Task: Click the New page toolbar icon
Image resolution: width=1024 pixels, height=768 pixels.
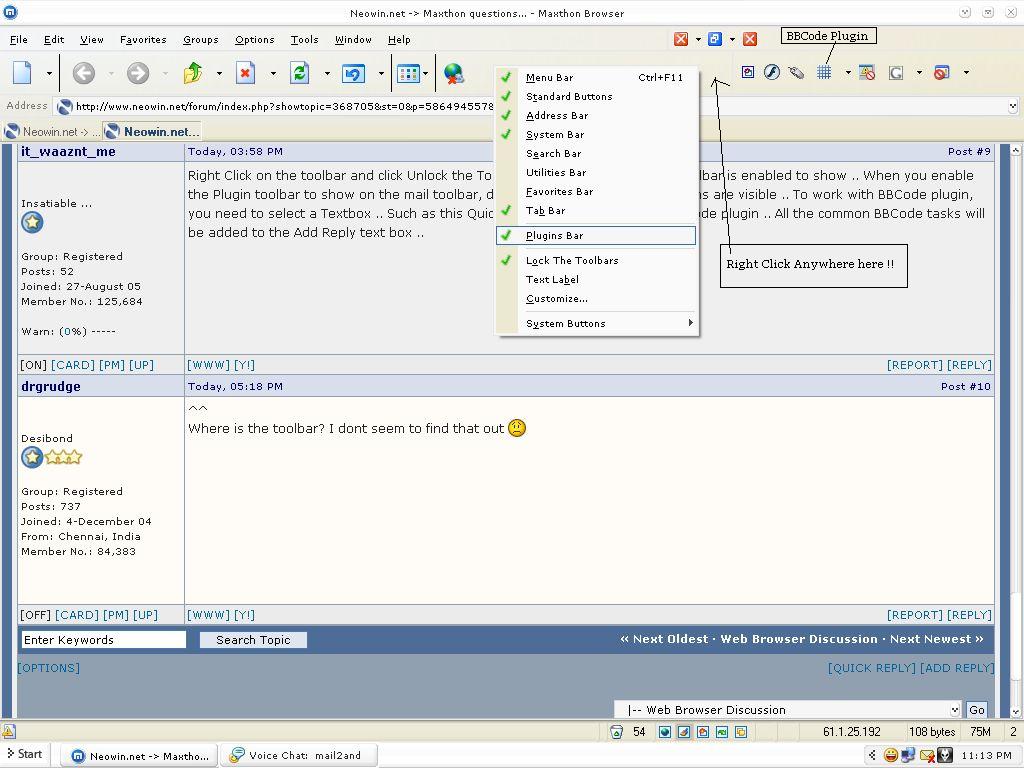Action: (23, 73)
